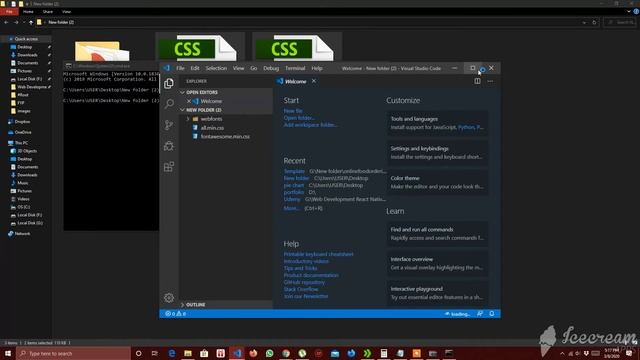This screenshot has width=640, height=360.
Task: Open the Help menu in VS Code
Action: 317,68
